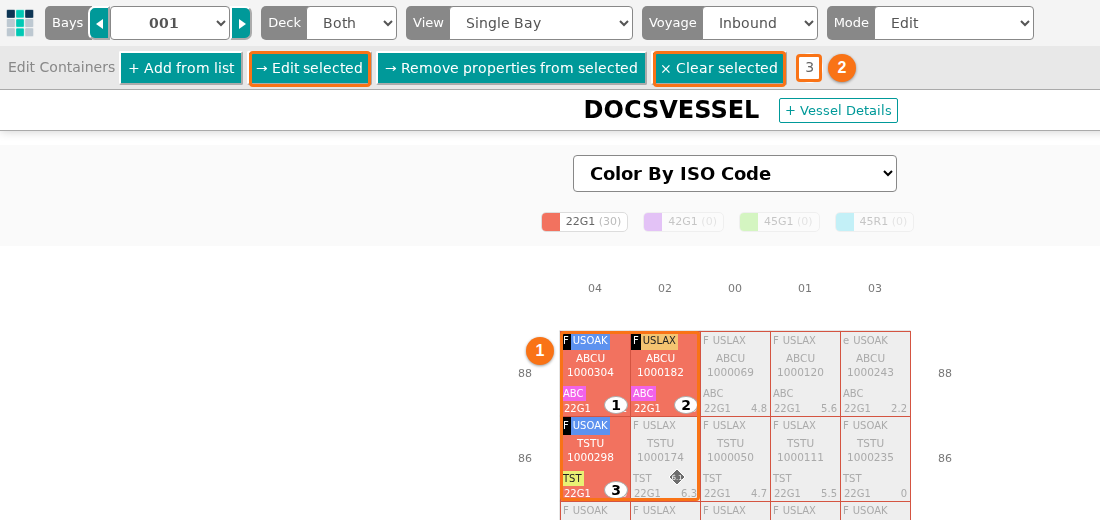Screen dimensions: 1100x520
Task: Click the orange USLAX badge on ABCU 1000182
Action: pos(659,341)
